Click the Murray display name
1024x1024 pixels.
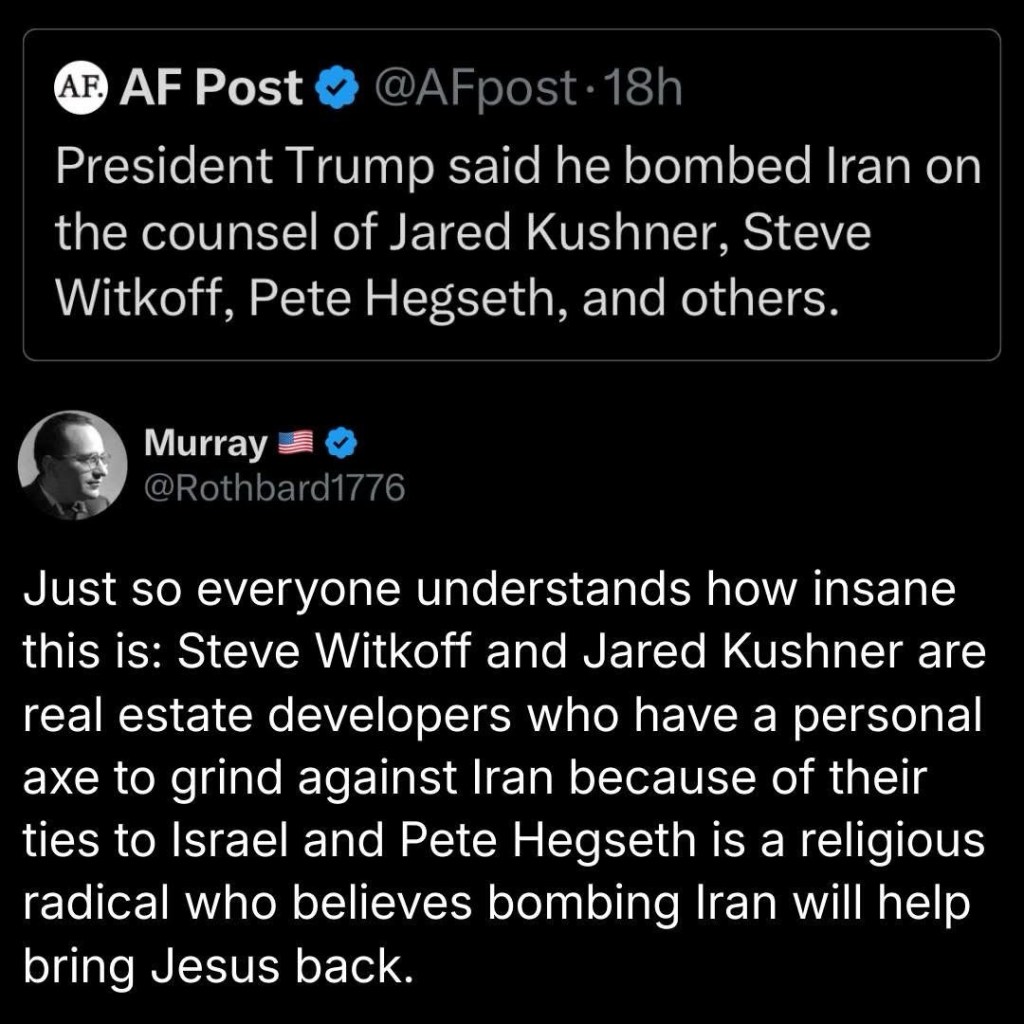(x=206, y=441)
